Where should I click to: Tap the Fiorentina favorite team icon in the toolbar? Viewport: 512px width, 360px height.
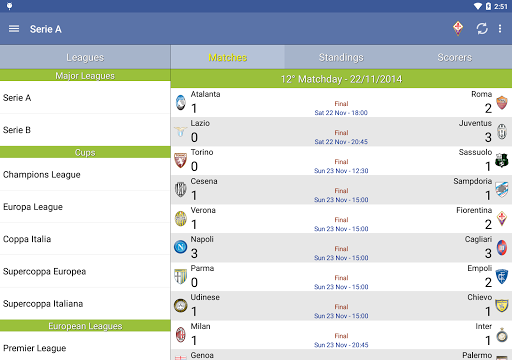coord(458,28)
